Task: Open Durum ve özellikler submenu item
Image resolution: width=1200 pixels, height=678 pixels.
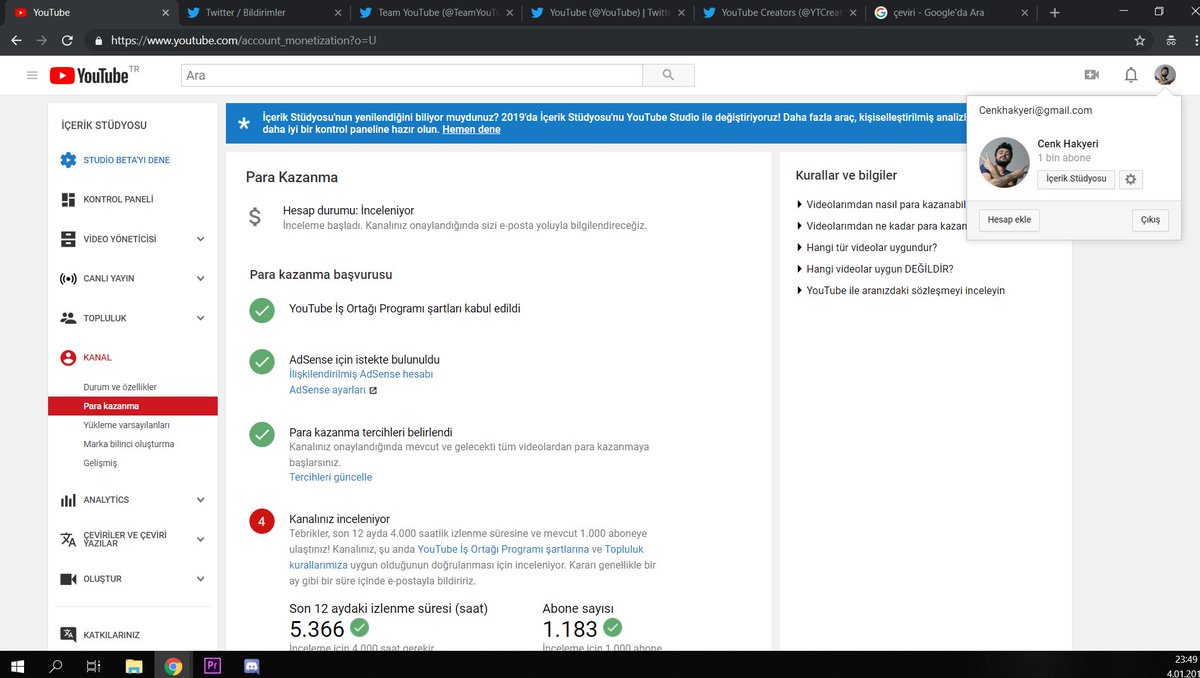Action: coord(120,387)
